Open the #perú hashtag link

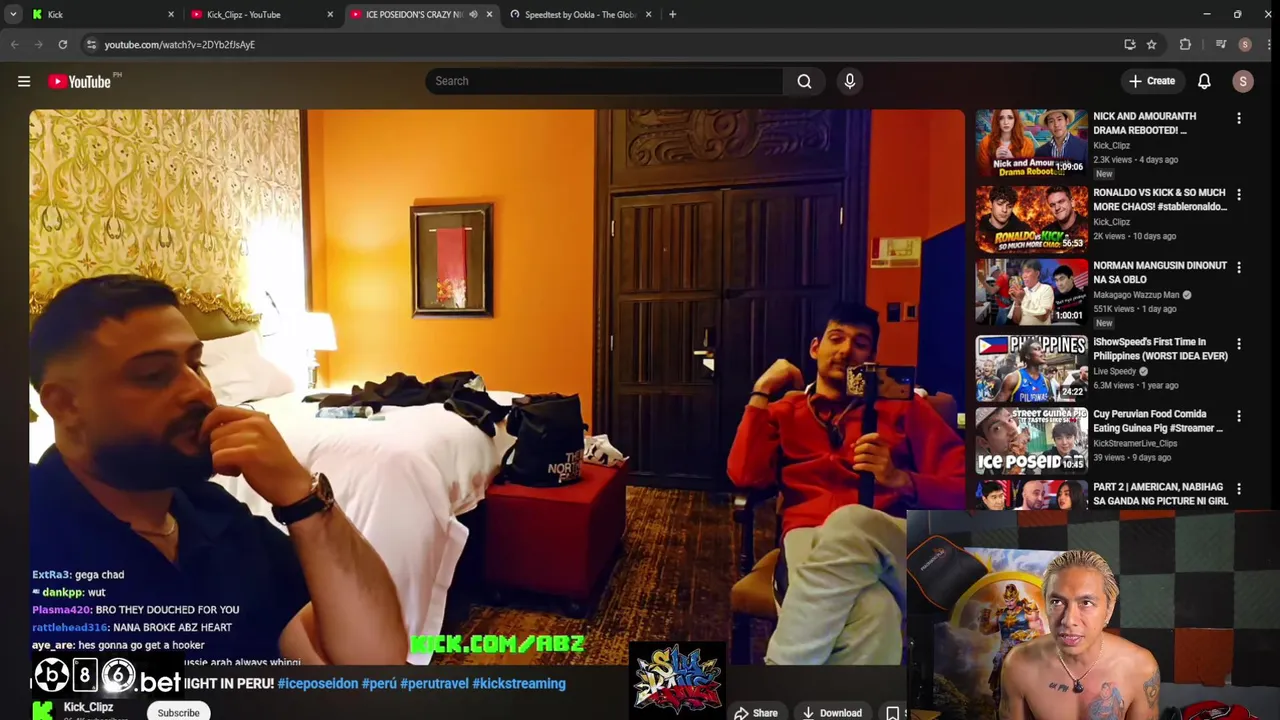click(379, 684)
